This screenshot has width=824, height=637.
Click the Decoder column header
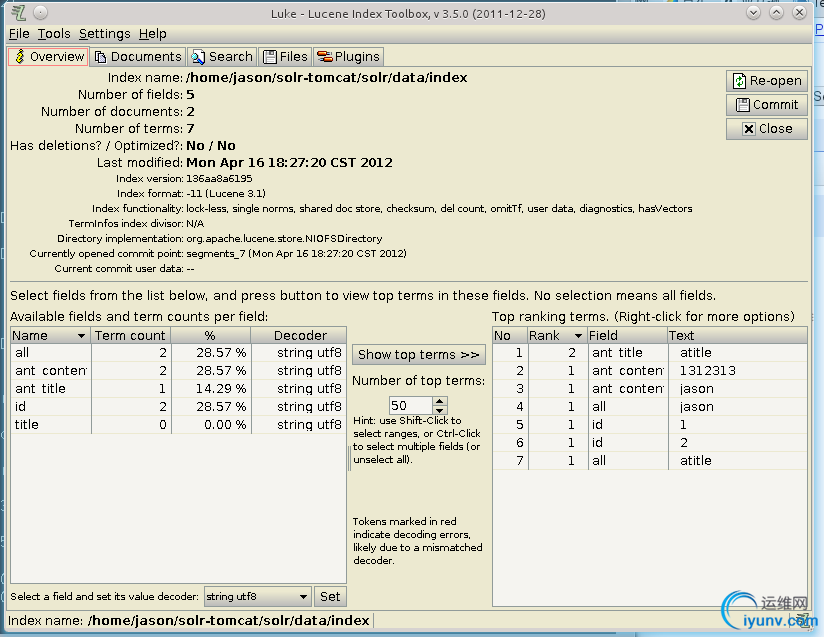298,335
